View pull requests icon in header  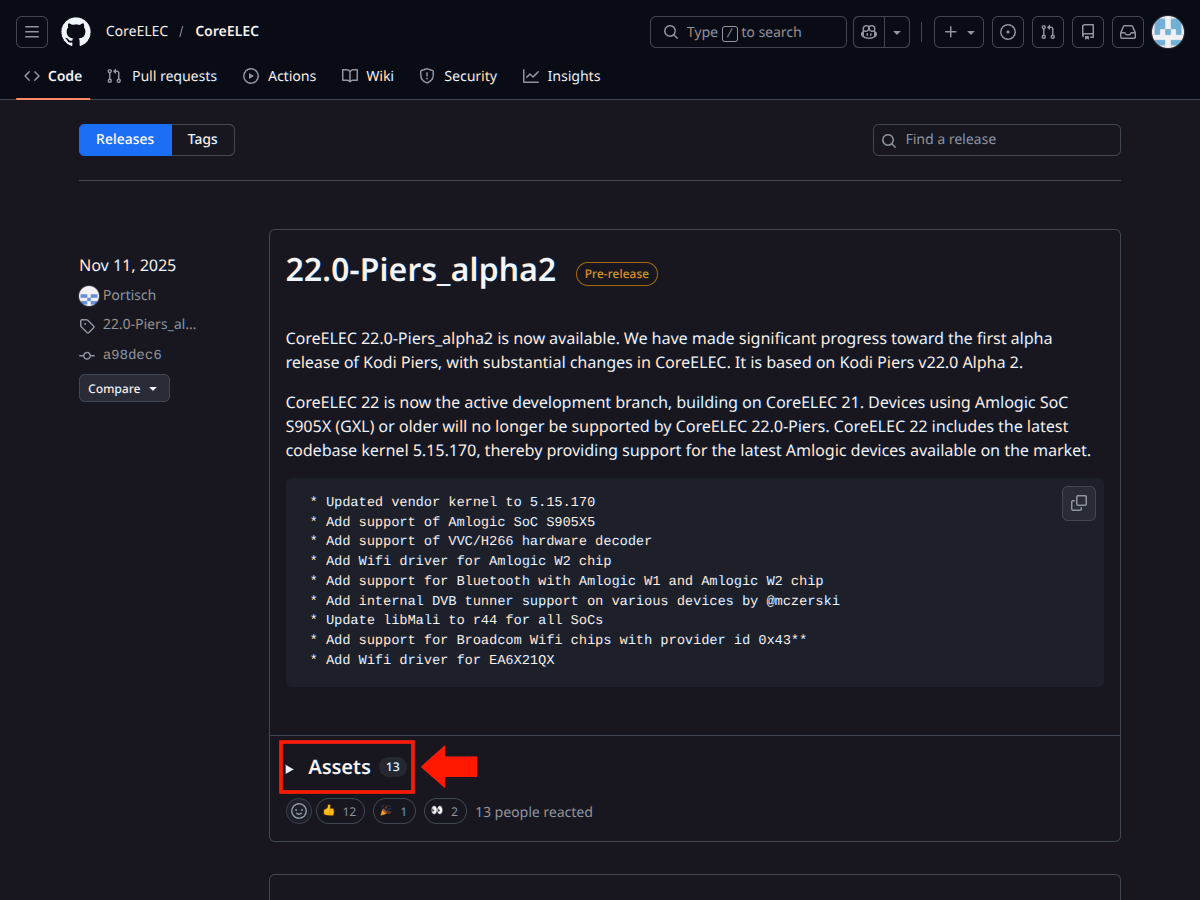(1048, 32)
